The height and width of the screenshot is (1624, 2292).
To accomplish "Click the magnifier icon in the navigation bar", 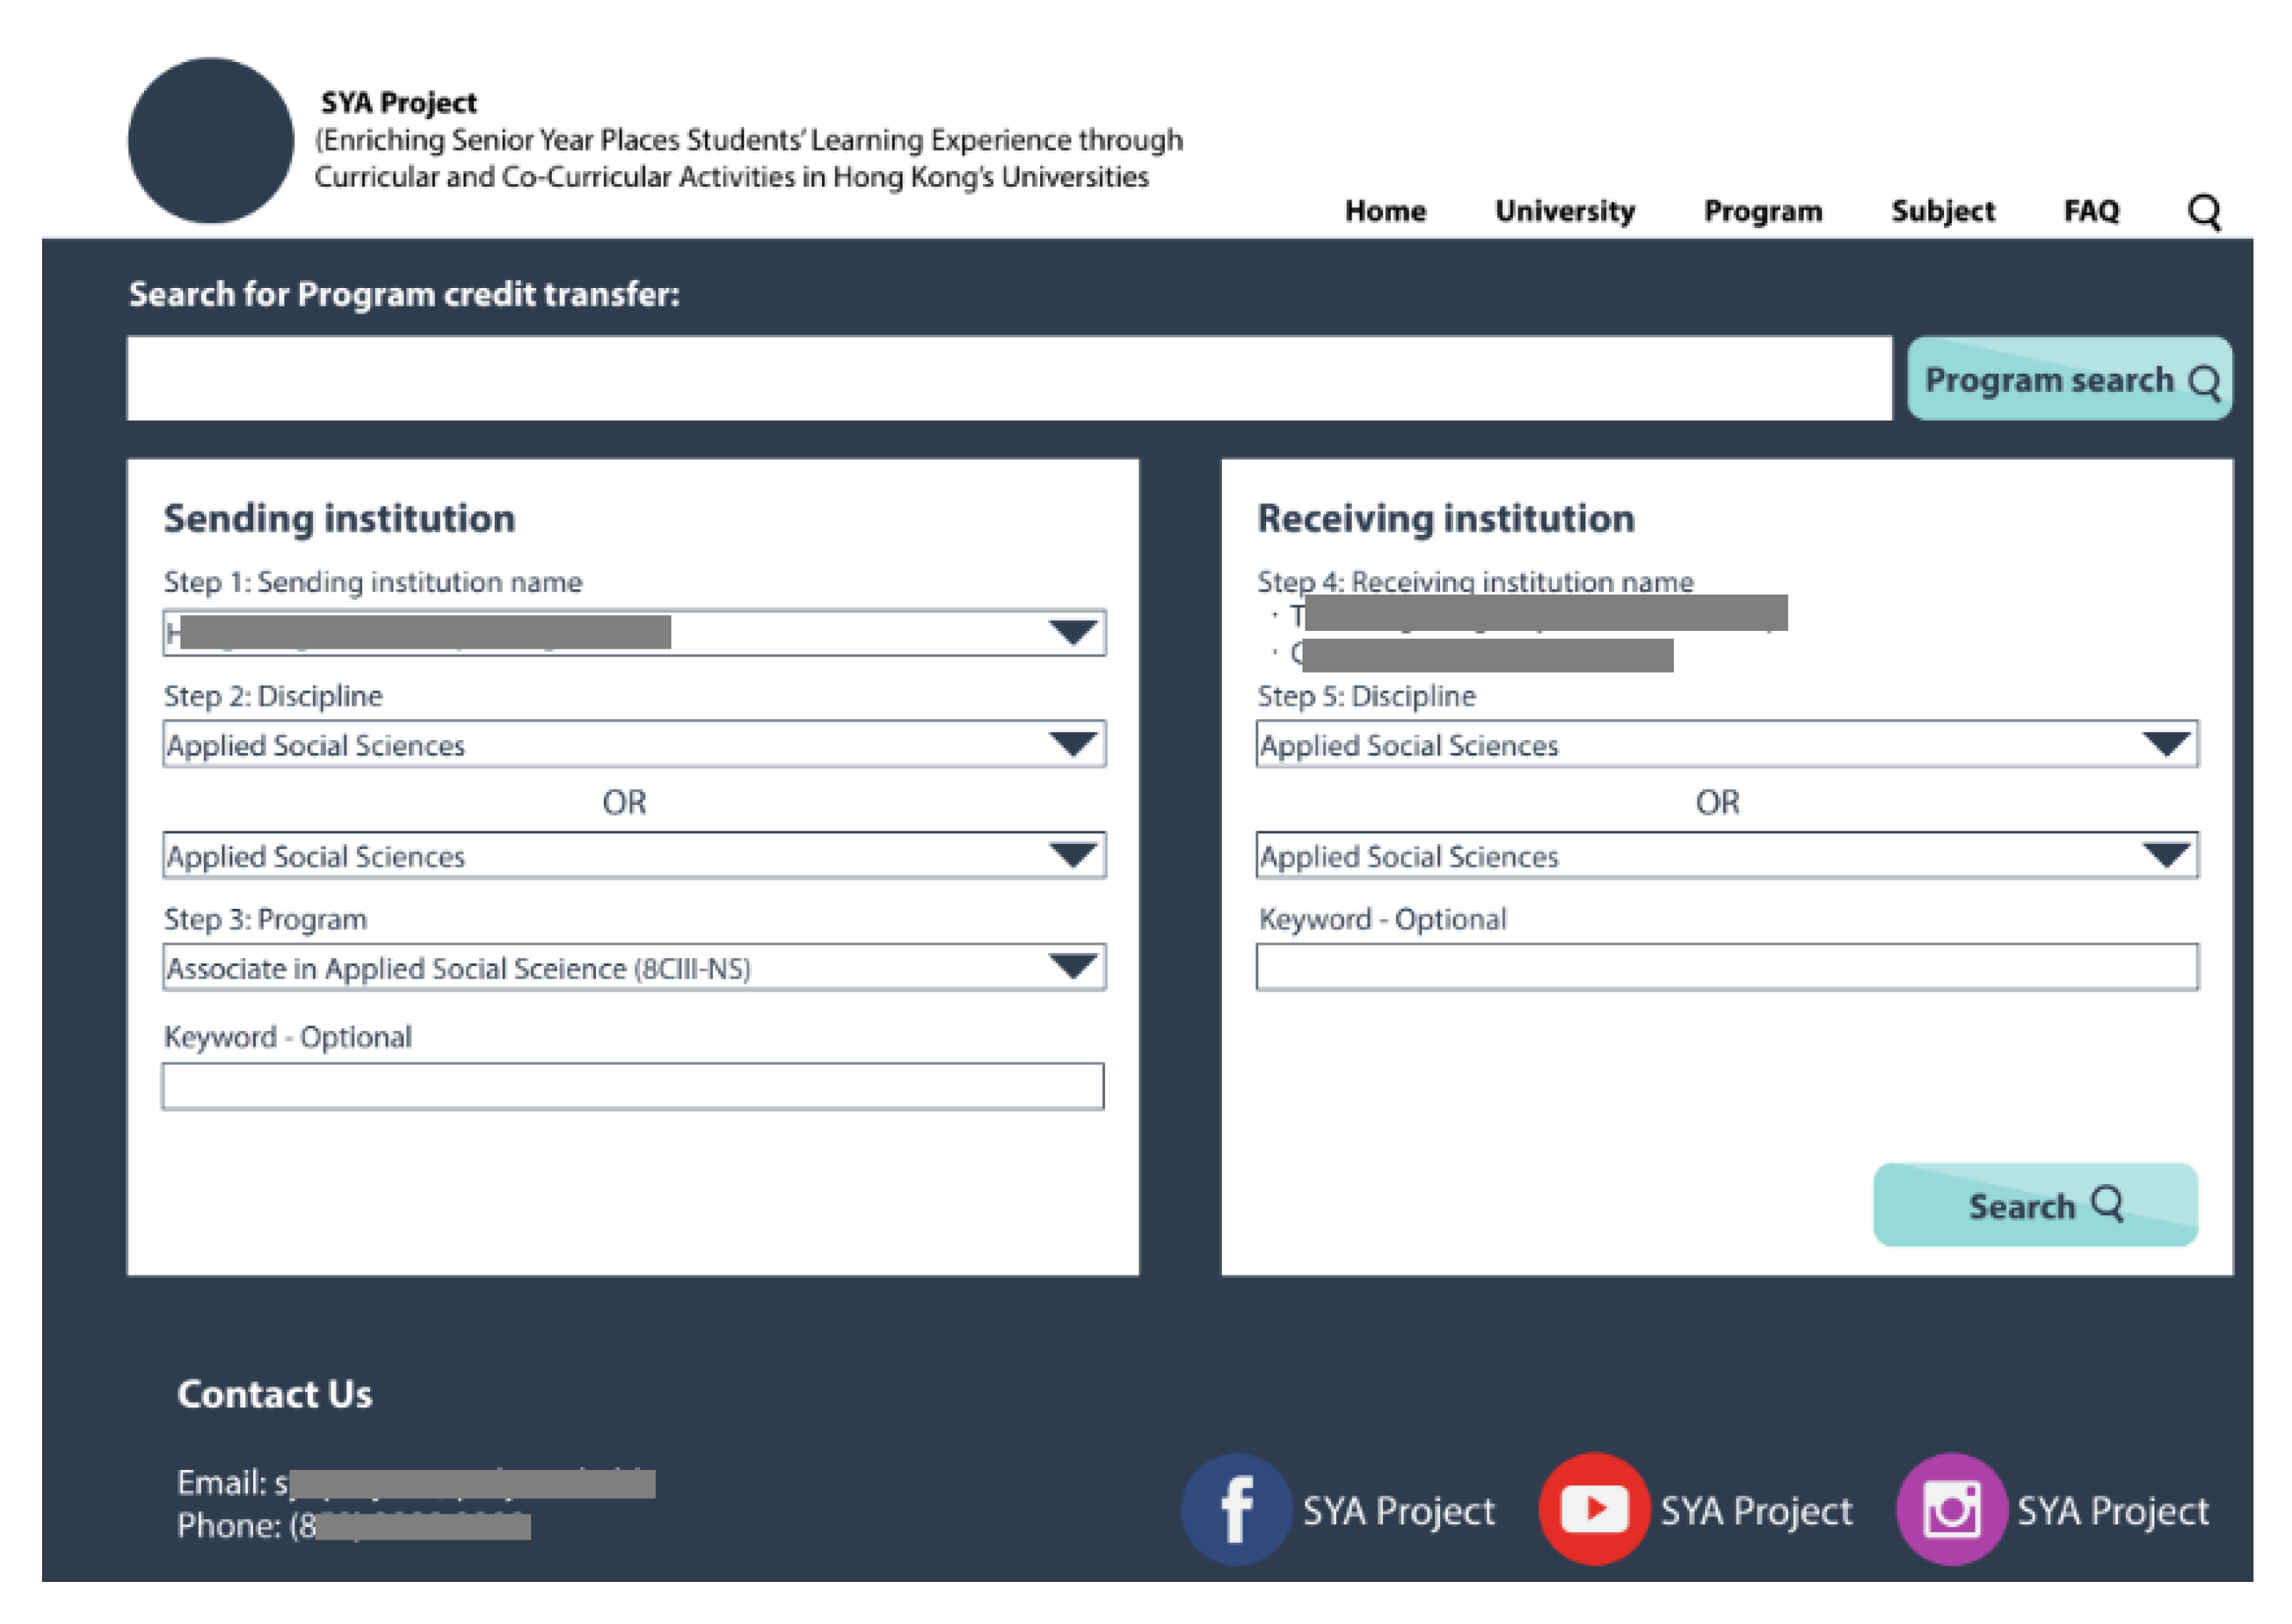I will coord(2204,212).
